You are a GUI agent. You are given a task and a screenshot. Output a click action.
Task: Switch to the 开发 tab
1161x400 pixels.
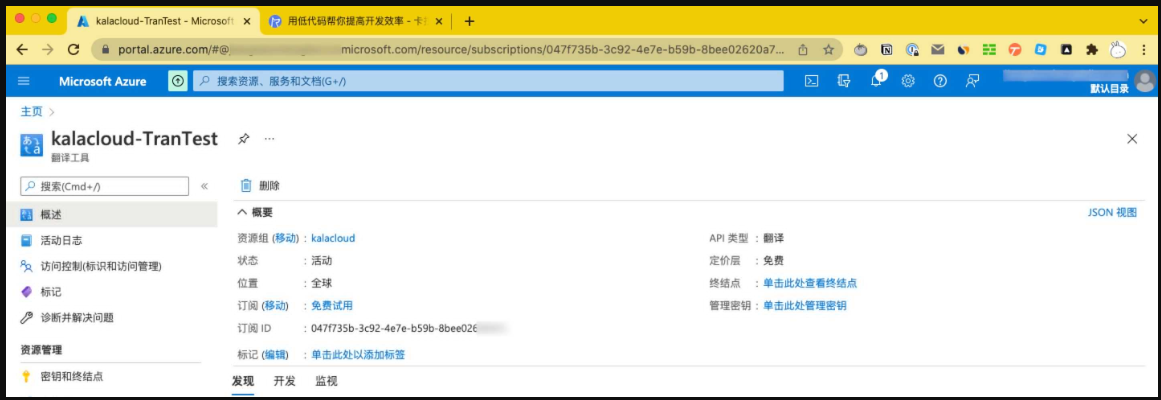click(x=284, y=381)
